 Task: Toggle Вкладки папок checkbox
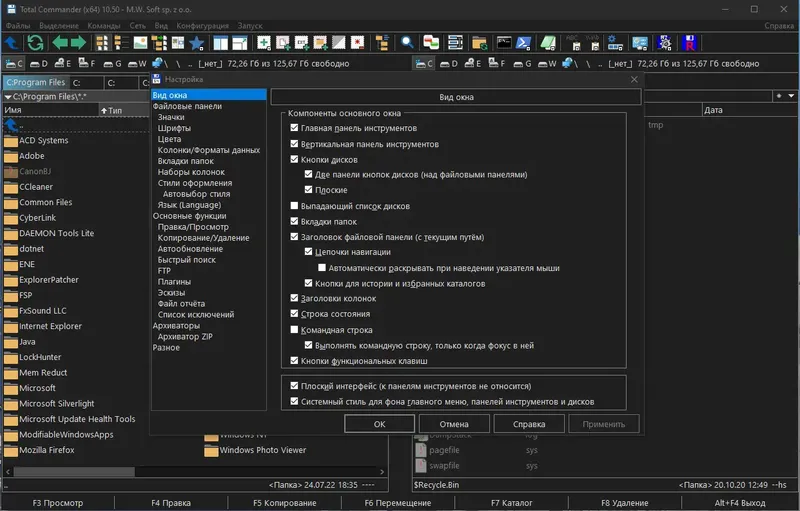pyautogui.click(x=294, y=221)
